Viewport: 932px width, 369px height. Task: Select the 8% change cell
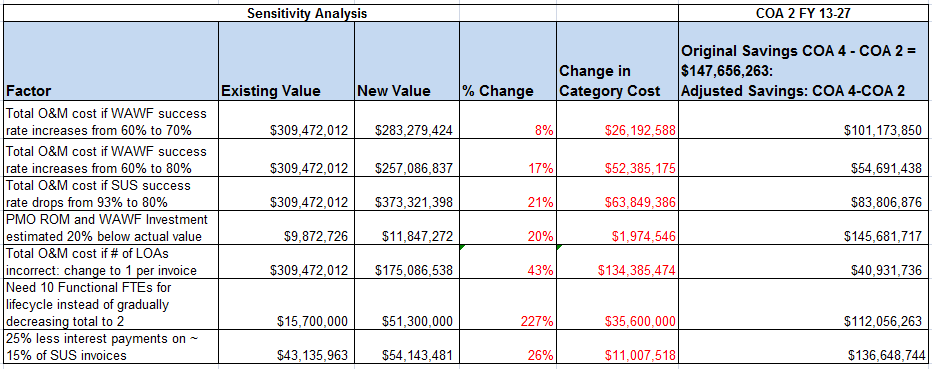click(x=508, y=121)
